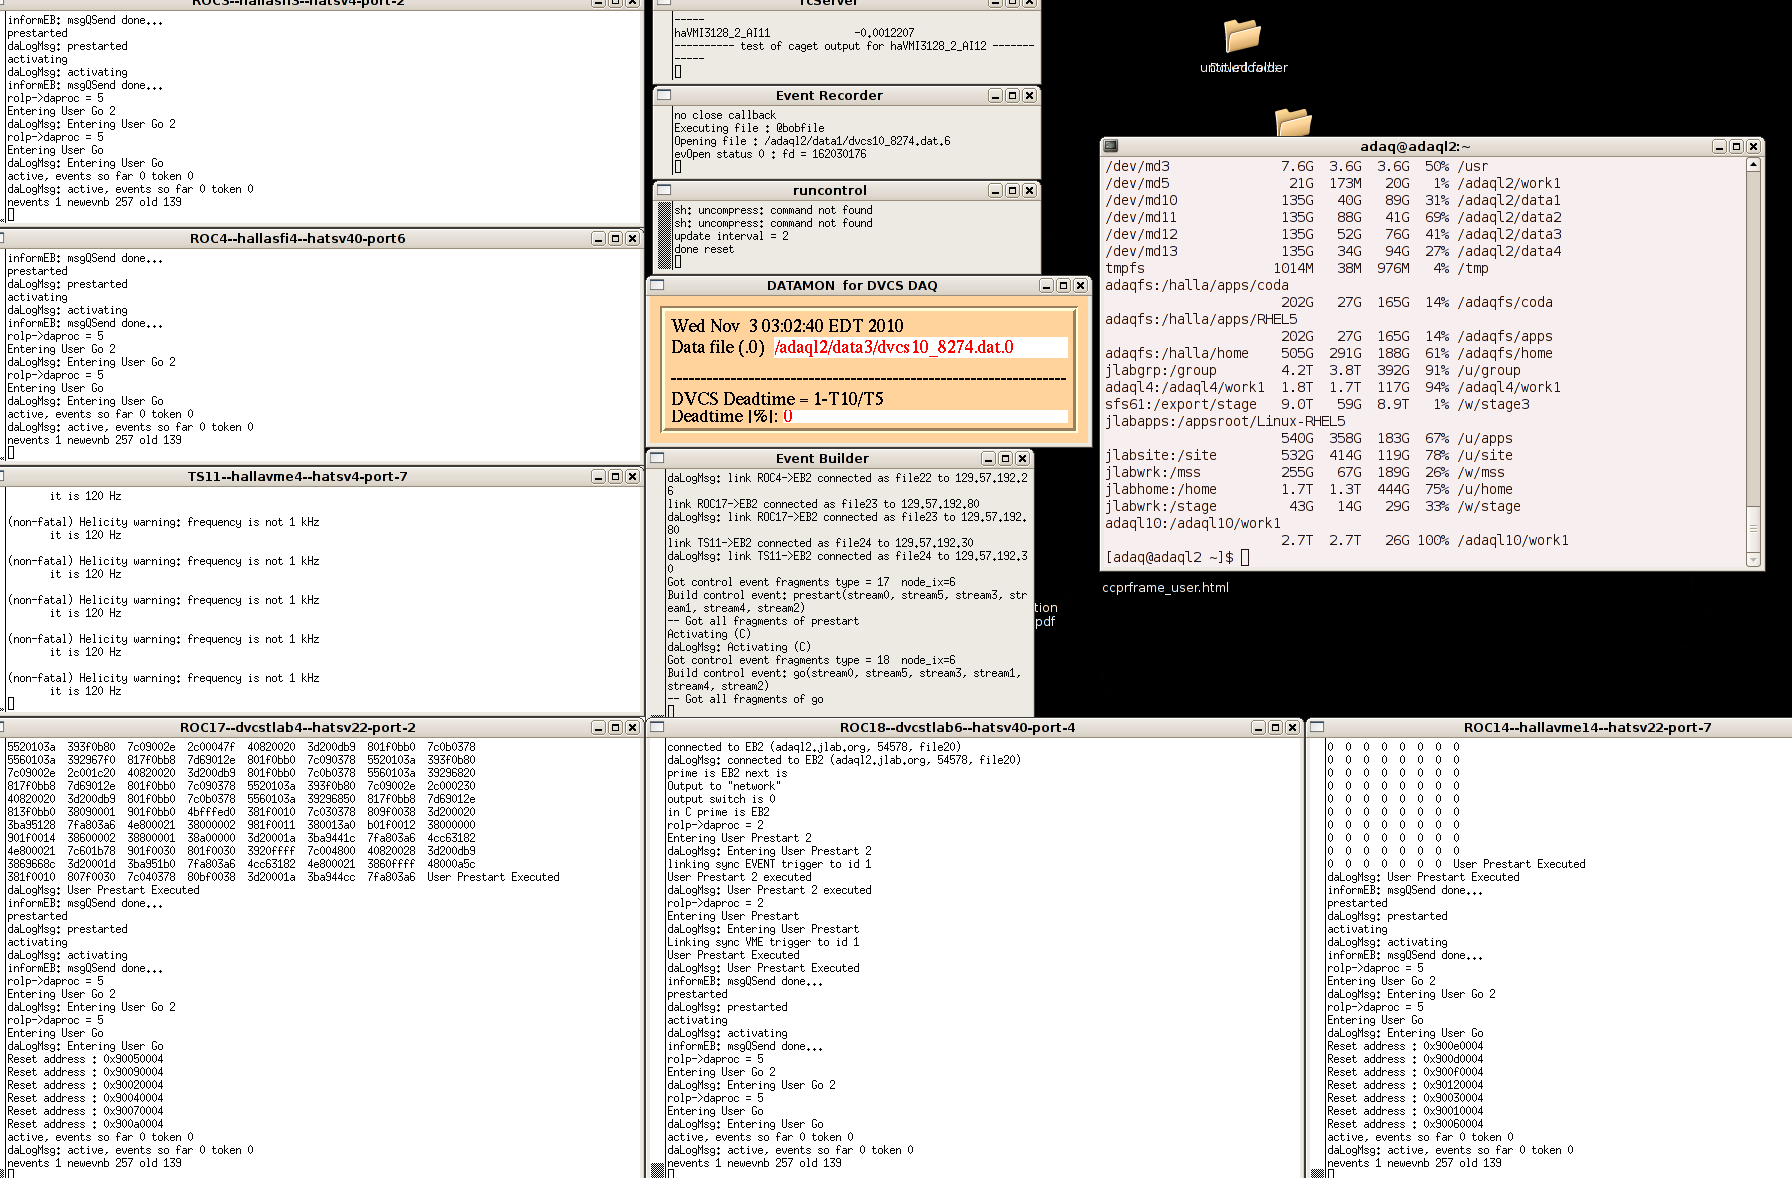Close the DATAMON for DVCS DAQ window
Screen dimensions: 1792x1178
pos(1080,285)
